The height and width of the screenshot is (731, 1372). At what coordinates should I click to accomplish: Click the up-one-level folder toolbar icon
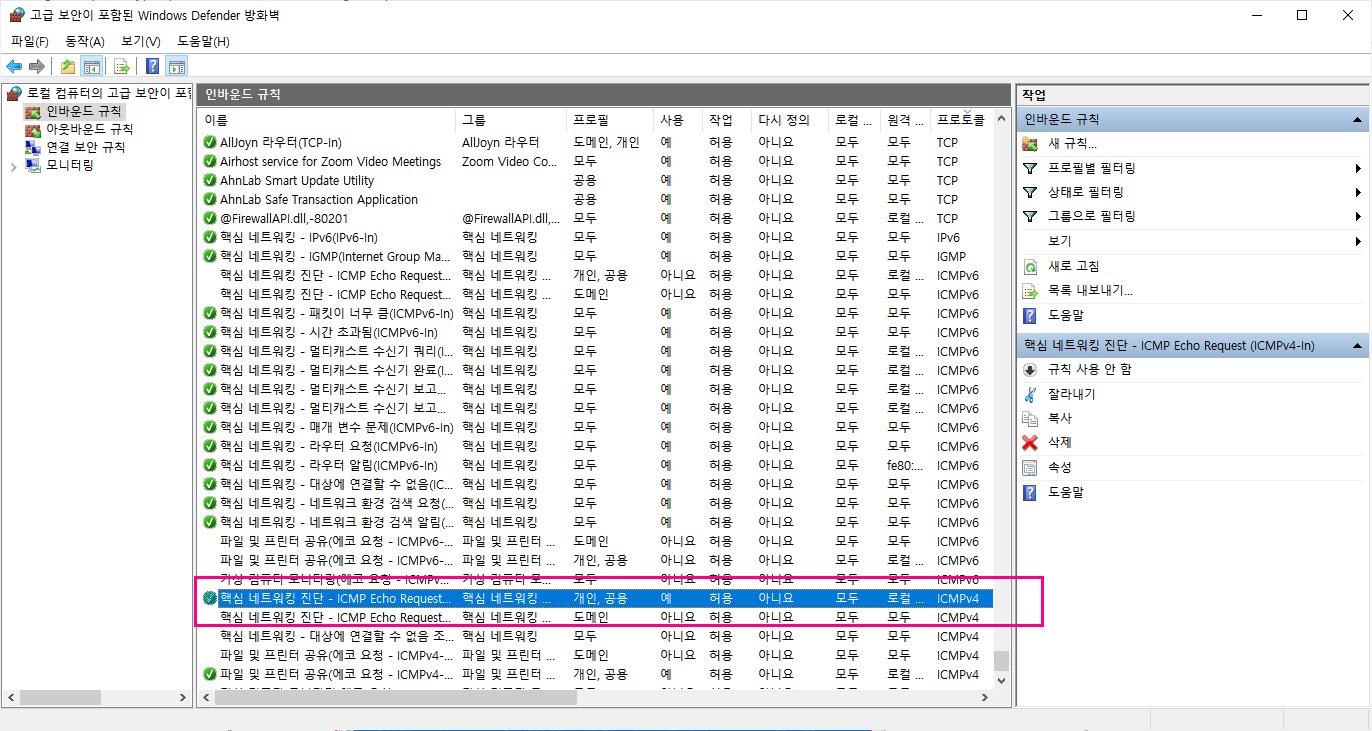pos(68,67)
